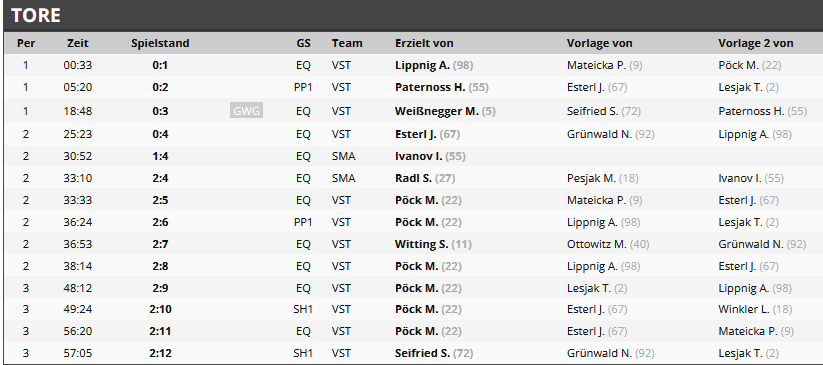Select scorer Seifried S. in the 2:12 row
The image size is (823, 365).
434,353
